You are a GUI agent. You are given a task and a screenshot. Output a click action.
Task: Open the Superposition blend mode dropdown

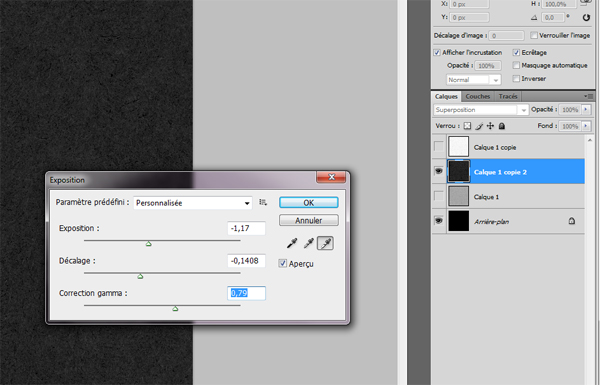[x=481, y=110]
